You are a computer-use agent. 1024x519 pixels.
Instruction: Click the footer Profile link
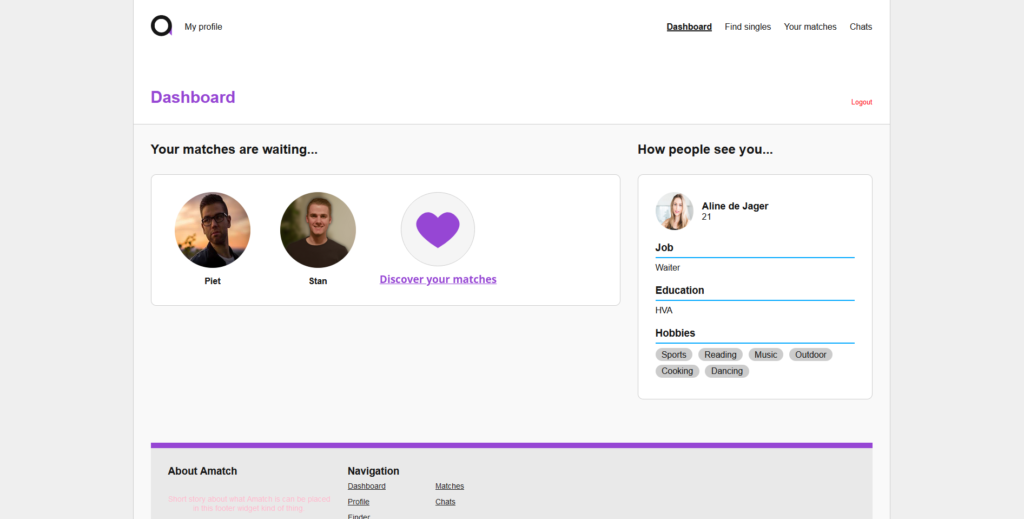click(x=358, y=502)
